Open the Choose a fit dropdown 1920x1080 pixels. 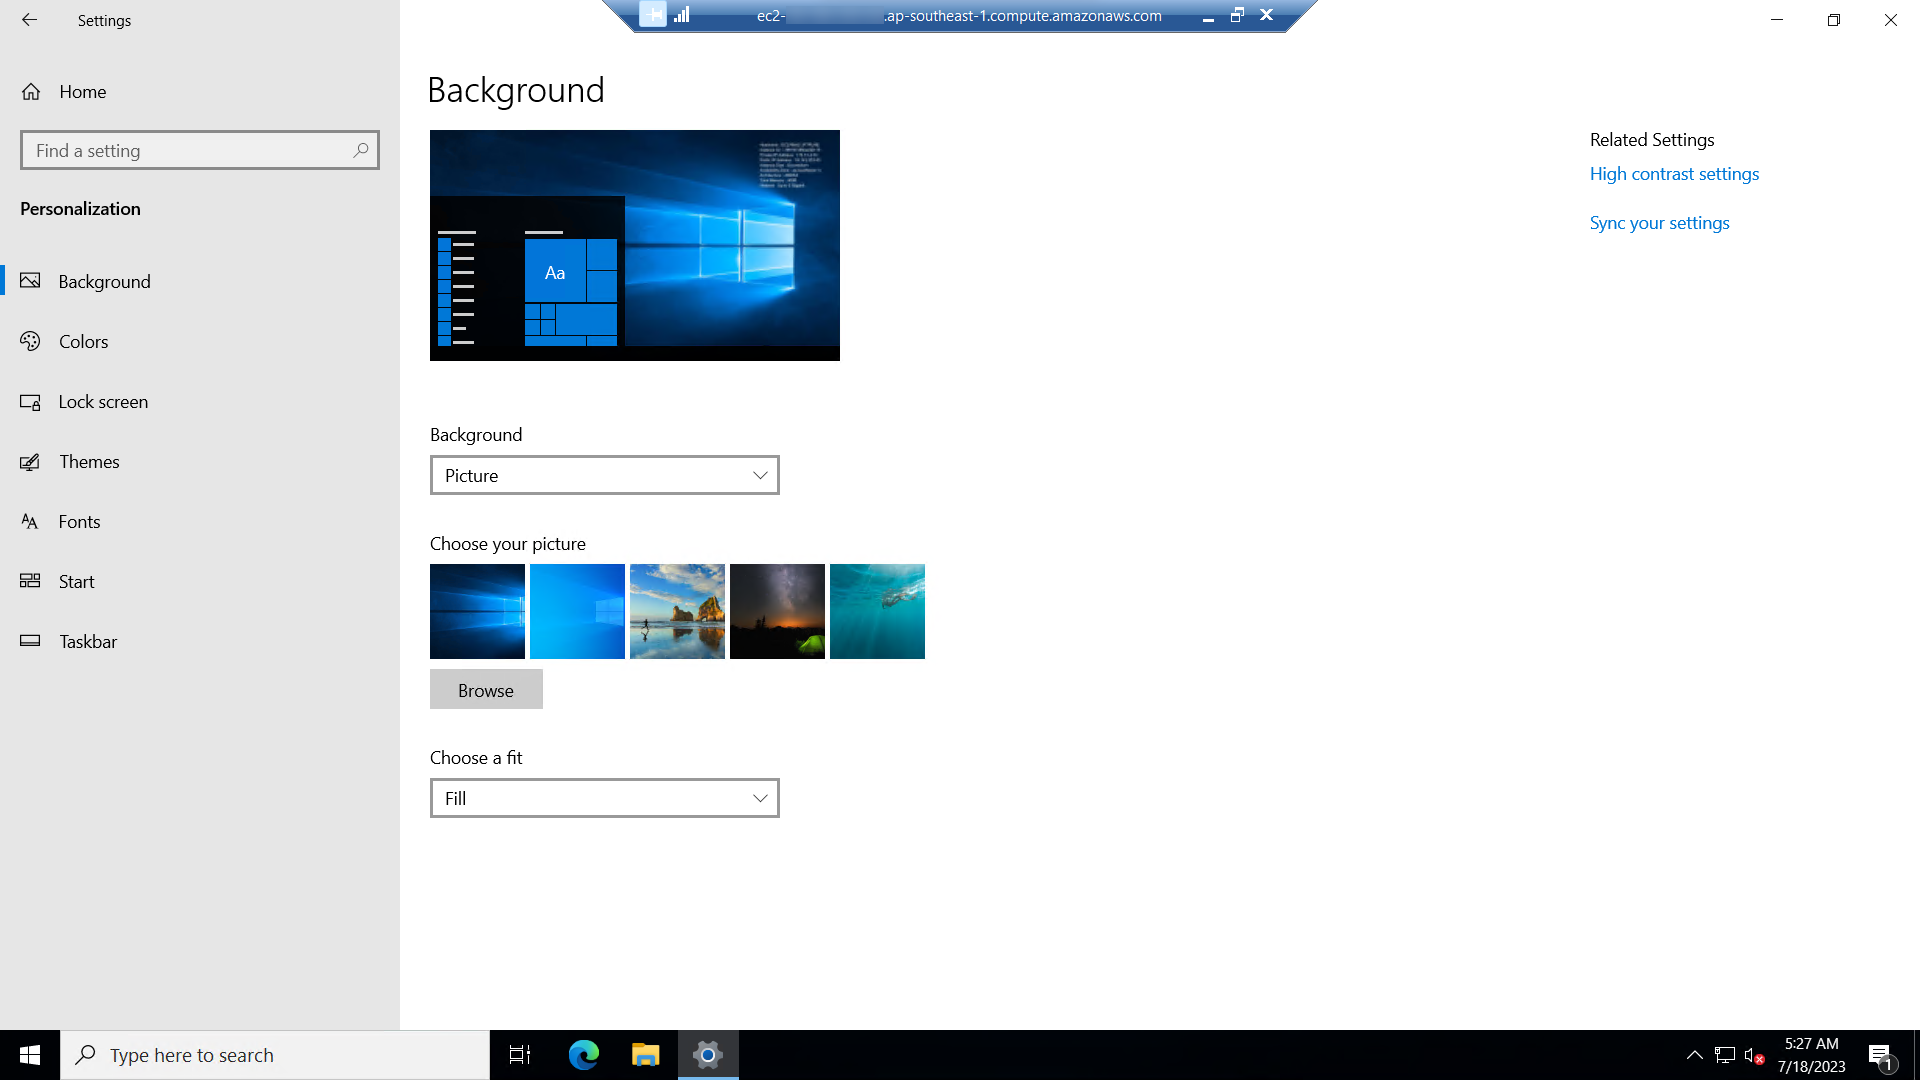click(604, 798)
